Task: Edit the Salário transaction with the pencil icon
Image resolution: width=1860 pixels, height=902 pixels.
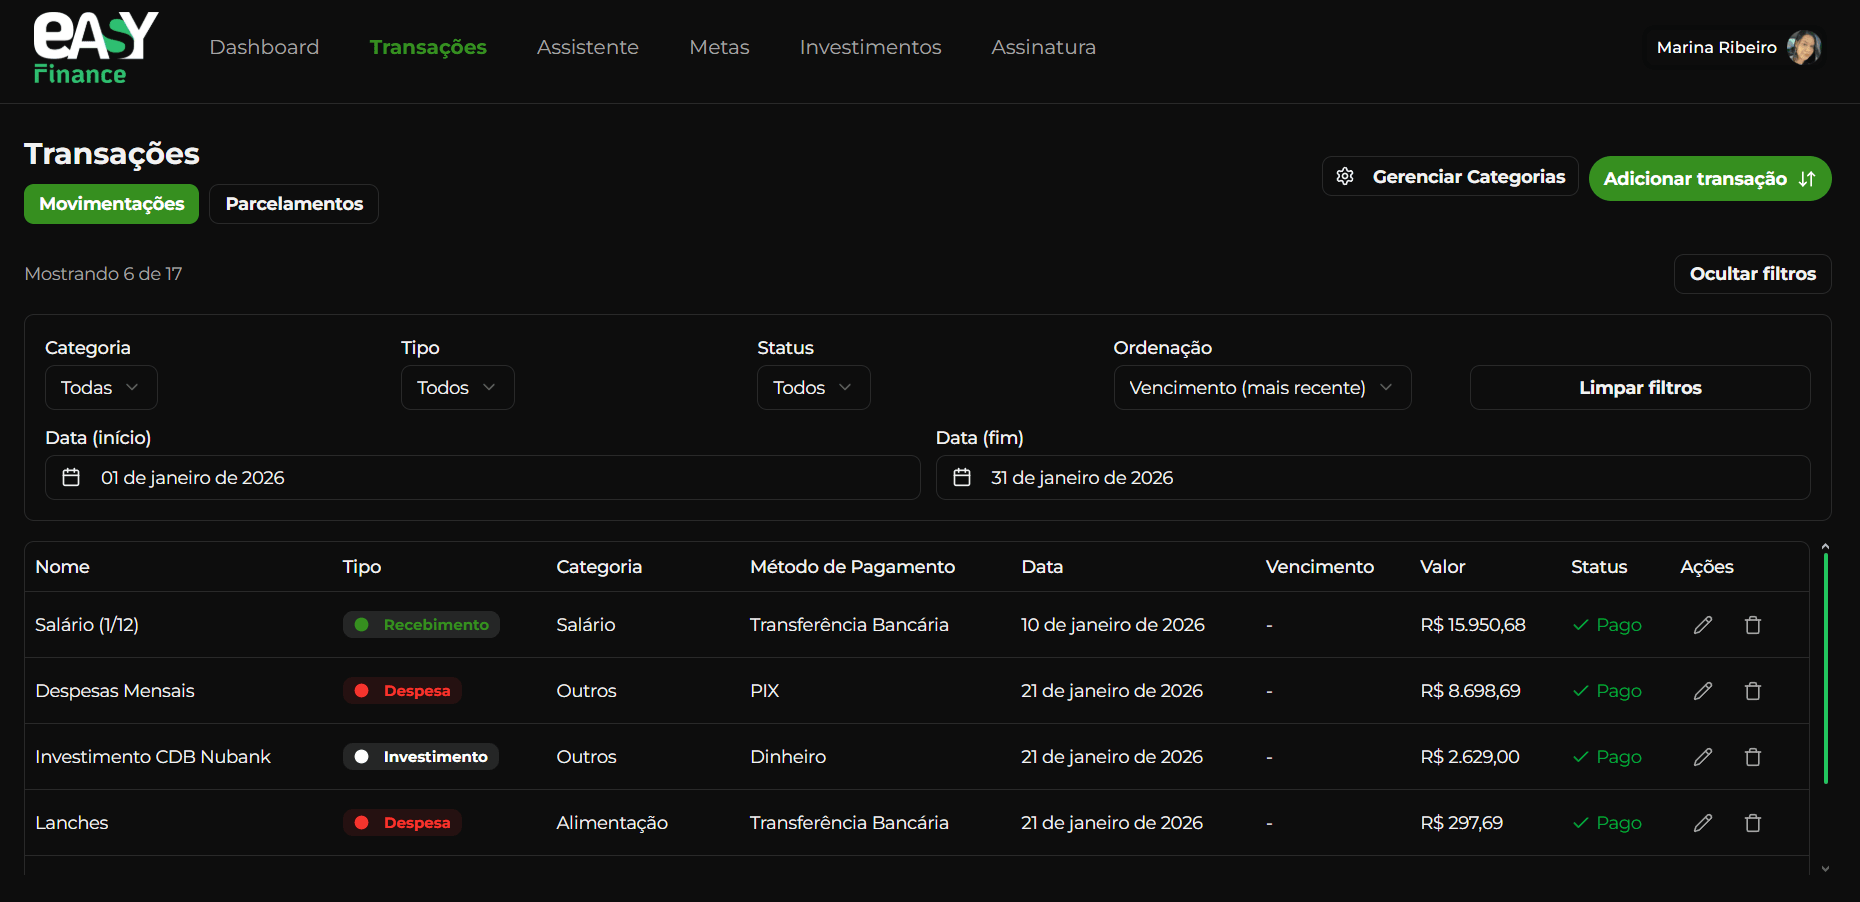Action: [x=1703, y=624]
